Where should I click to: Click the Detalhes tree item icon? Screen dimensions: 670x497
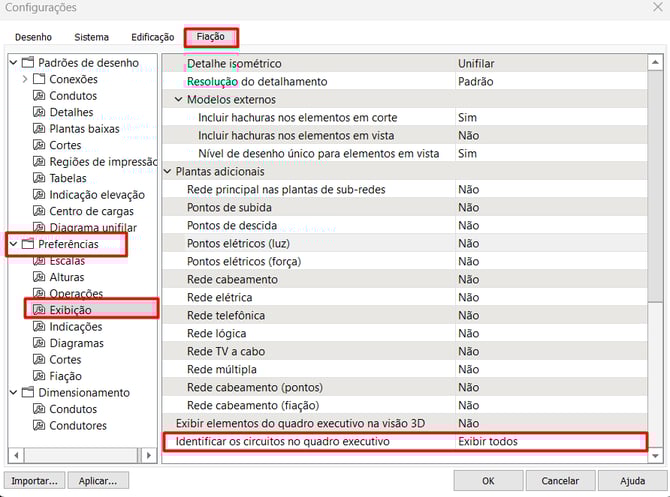pyautogui.click(x=40, y=112)
